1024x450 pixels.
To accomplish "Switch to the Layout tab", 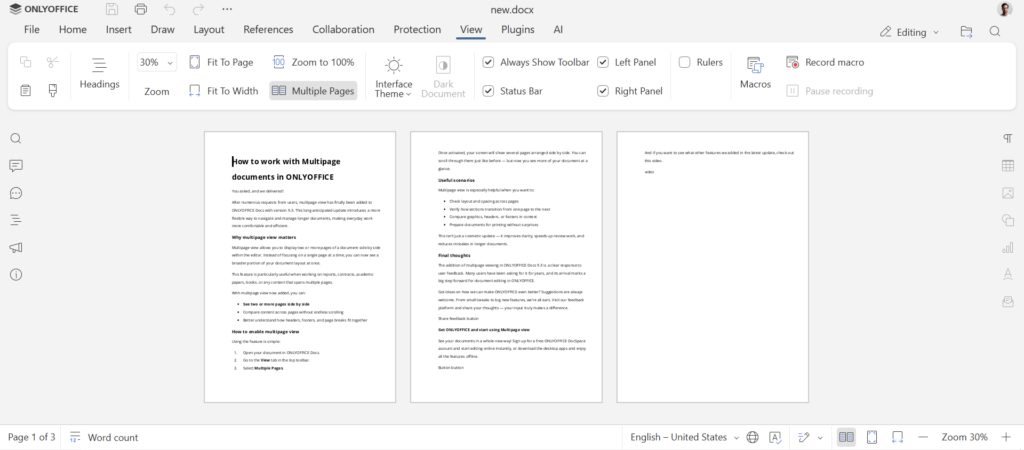I will click(x=209, y=29).
